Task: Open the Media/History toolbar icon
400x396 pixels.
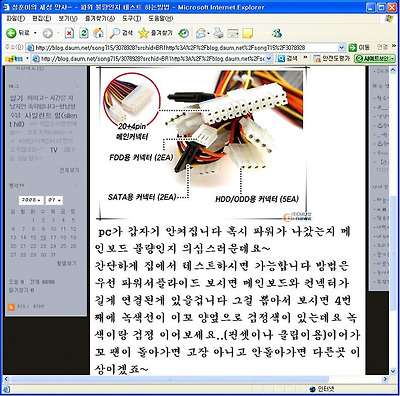Action: click(x=184, y=33)
